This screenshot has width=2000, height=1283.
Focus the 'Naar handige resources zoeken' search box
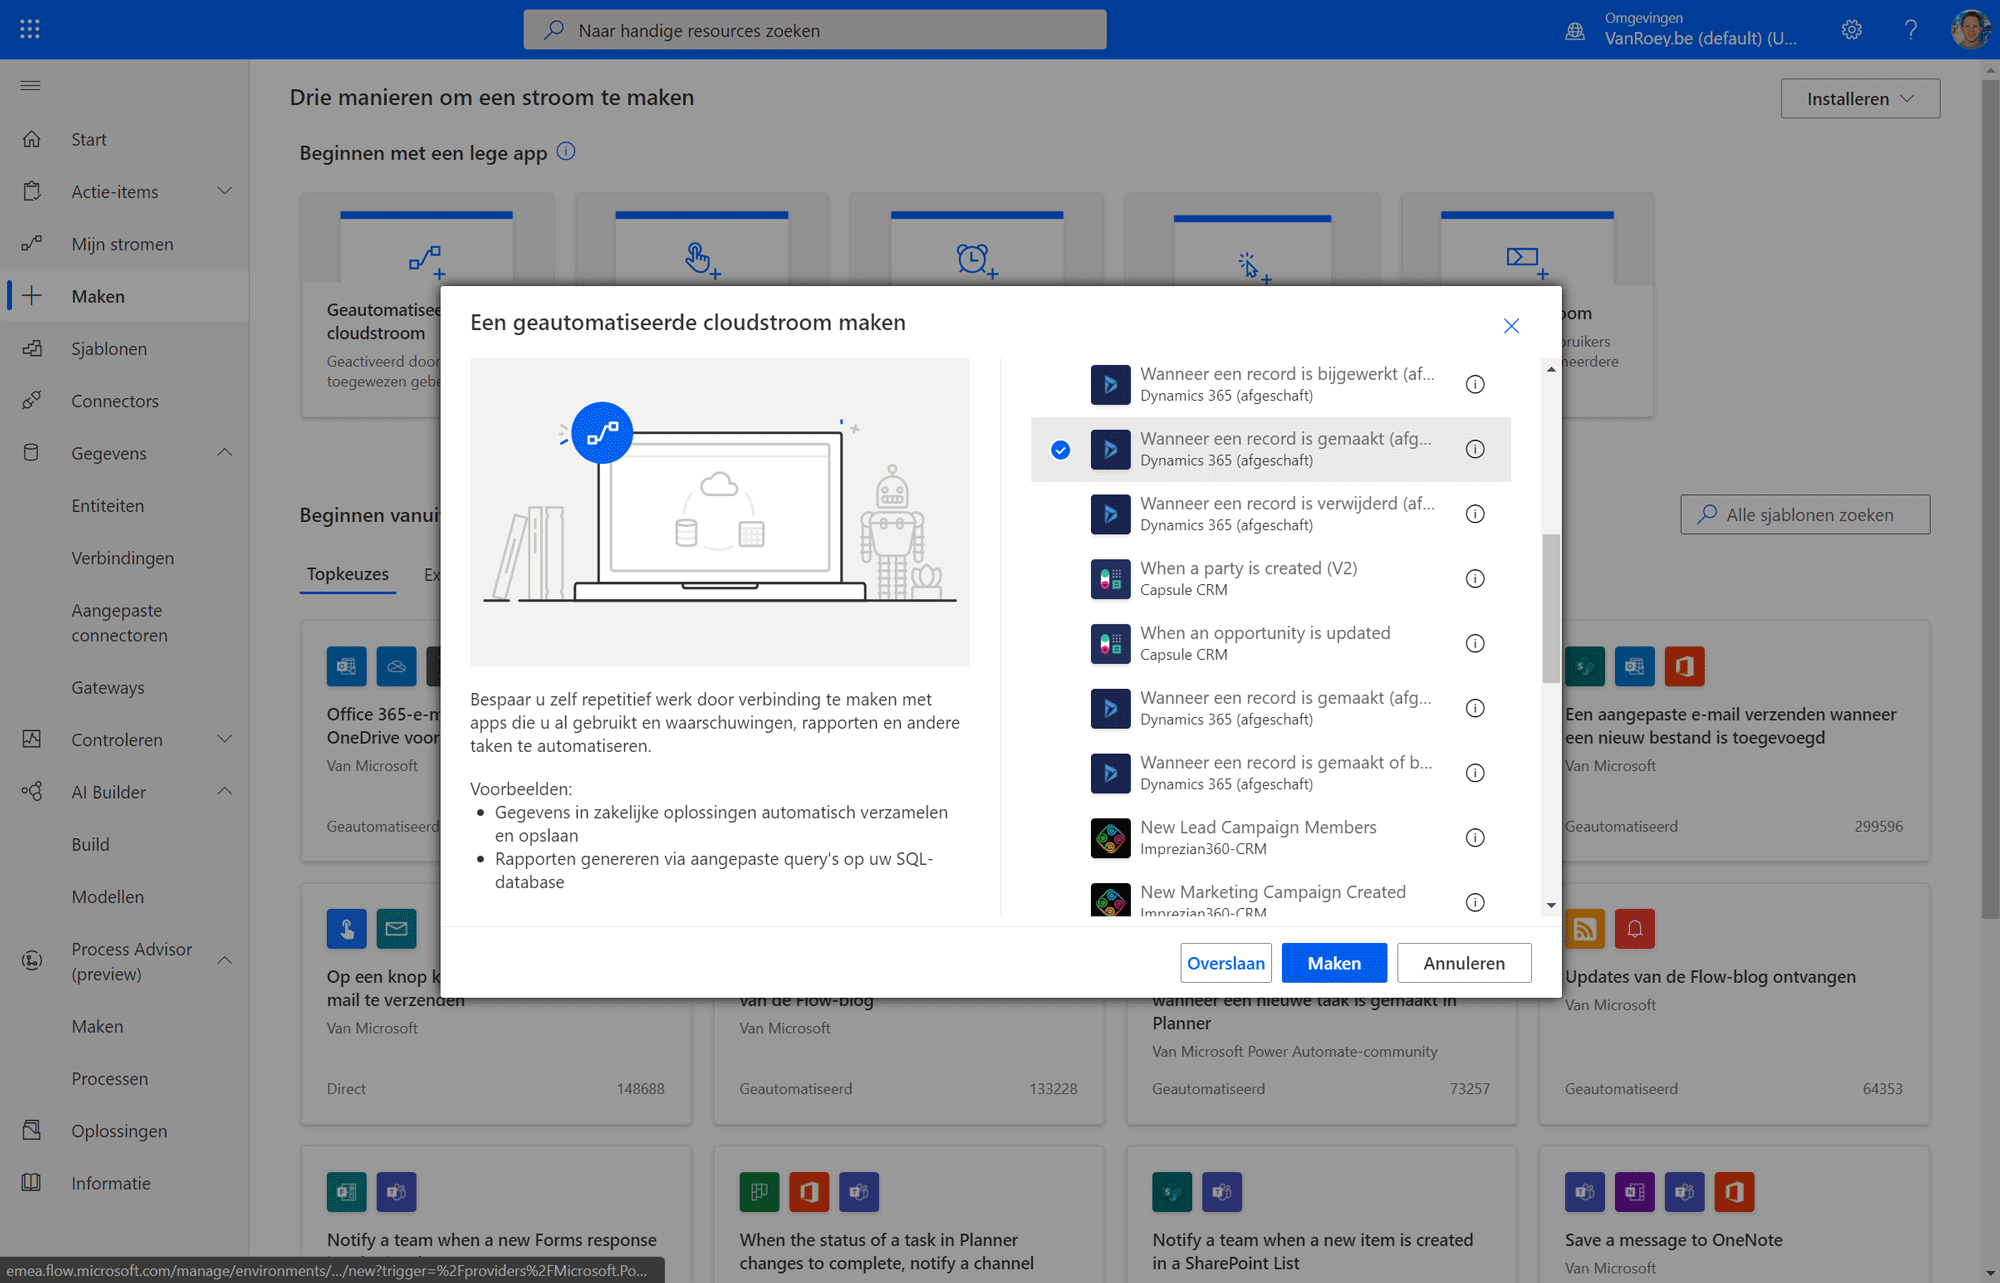(x=815, y=30)
